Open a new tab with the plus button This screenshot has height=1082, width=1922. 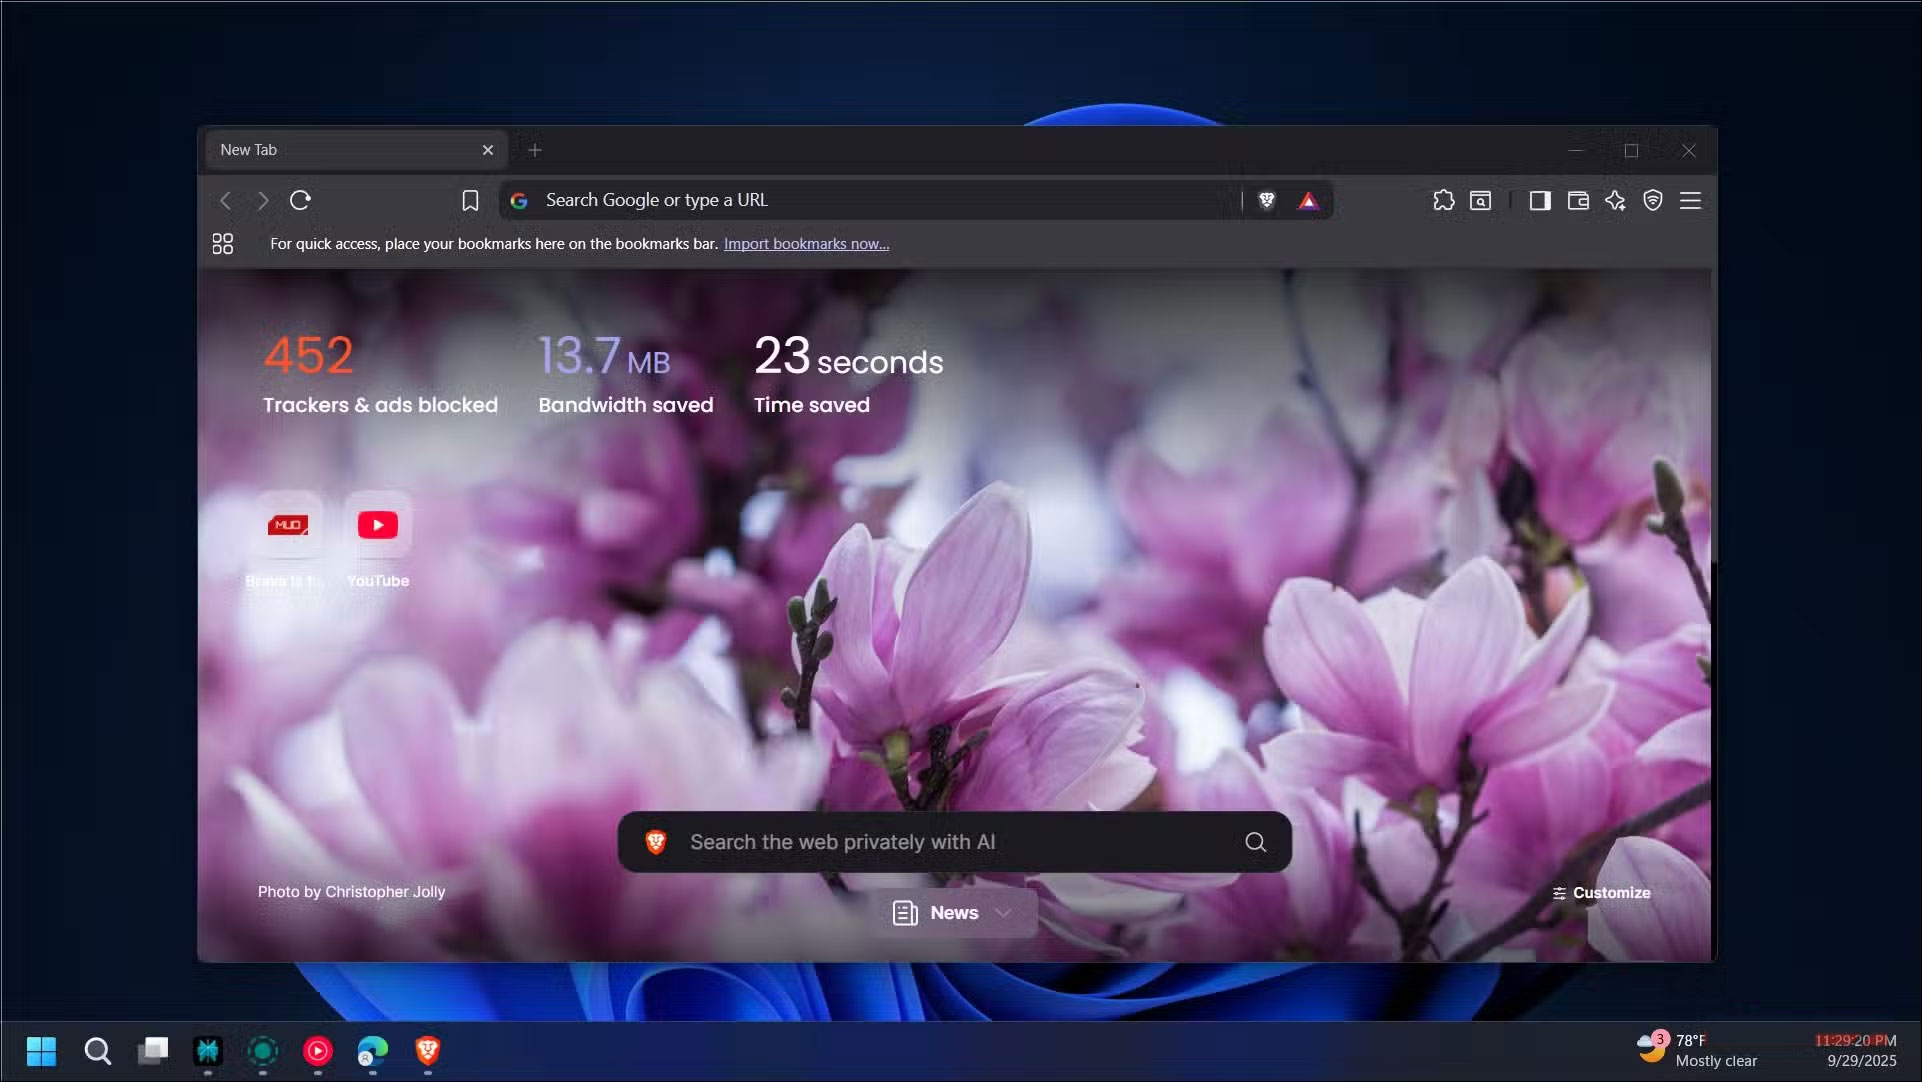534,149
